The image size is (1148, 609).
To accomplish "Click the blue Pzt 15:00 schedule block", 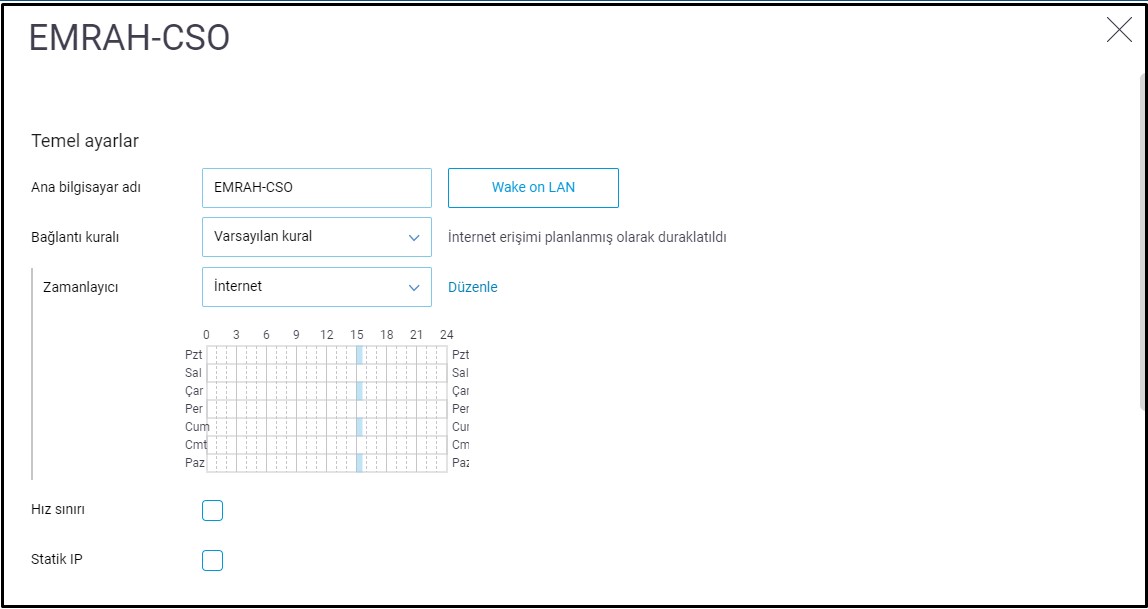I will click(x=359, y=355).
